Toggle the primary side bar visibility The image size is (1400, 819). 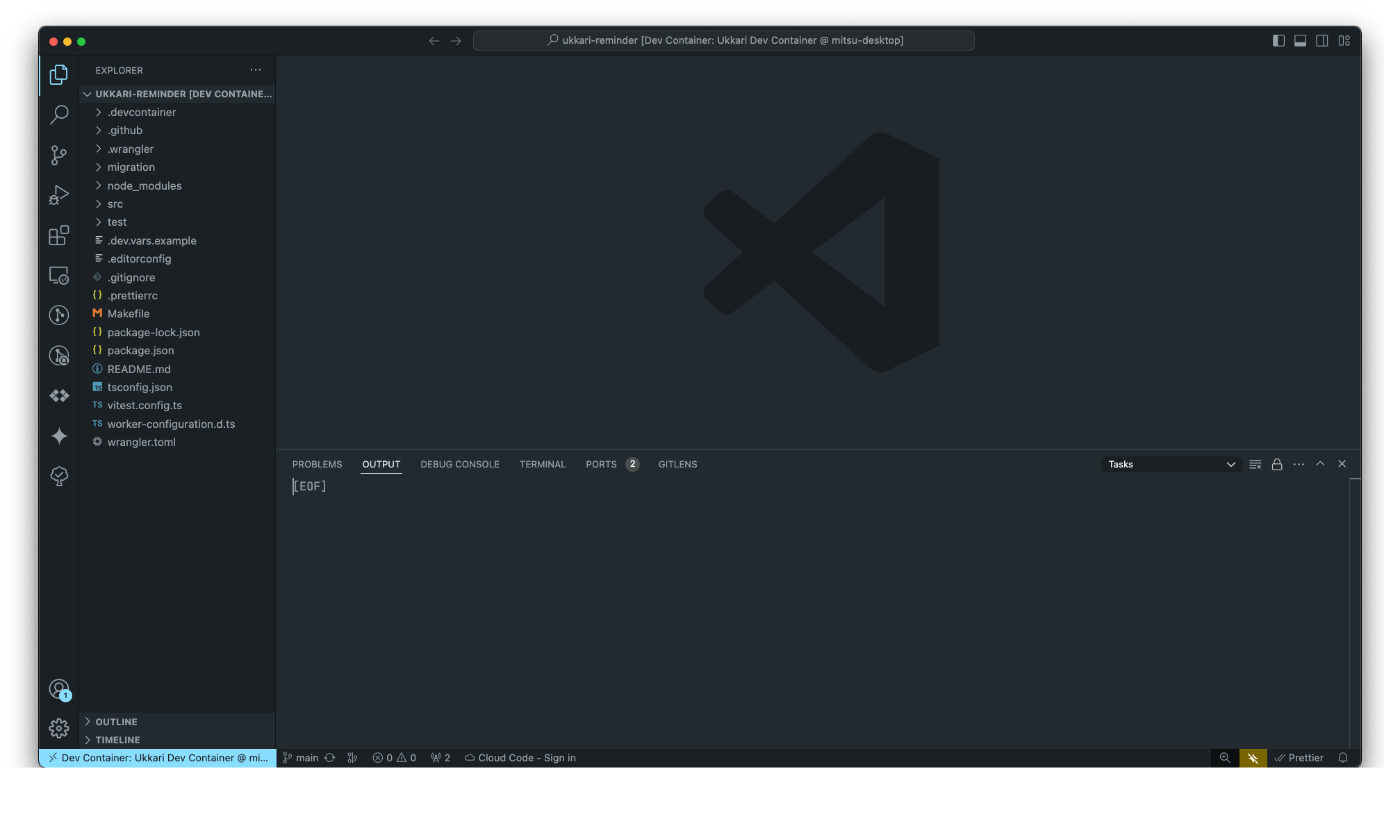[1279, 41]
